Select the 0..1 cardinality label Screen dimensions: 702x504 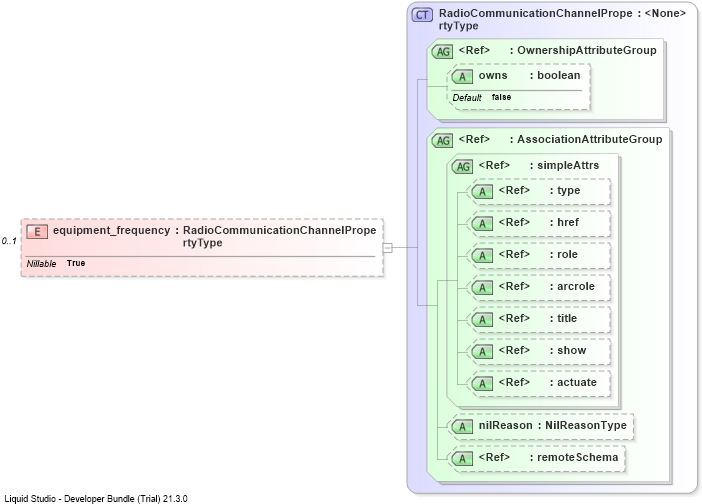9,241
